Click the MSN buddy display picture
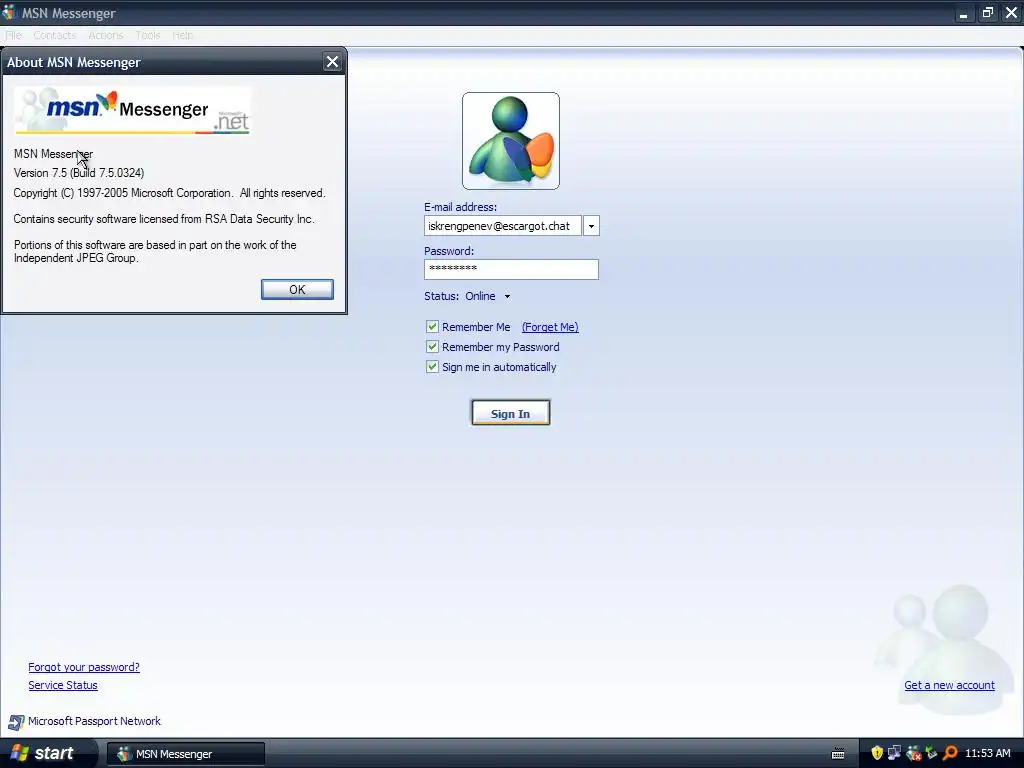This screenshot has height=768, width=1024. (x=511, y=141)
